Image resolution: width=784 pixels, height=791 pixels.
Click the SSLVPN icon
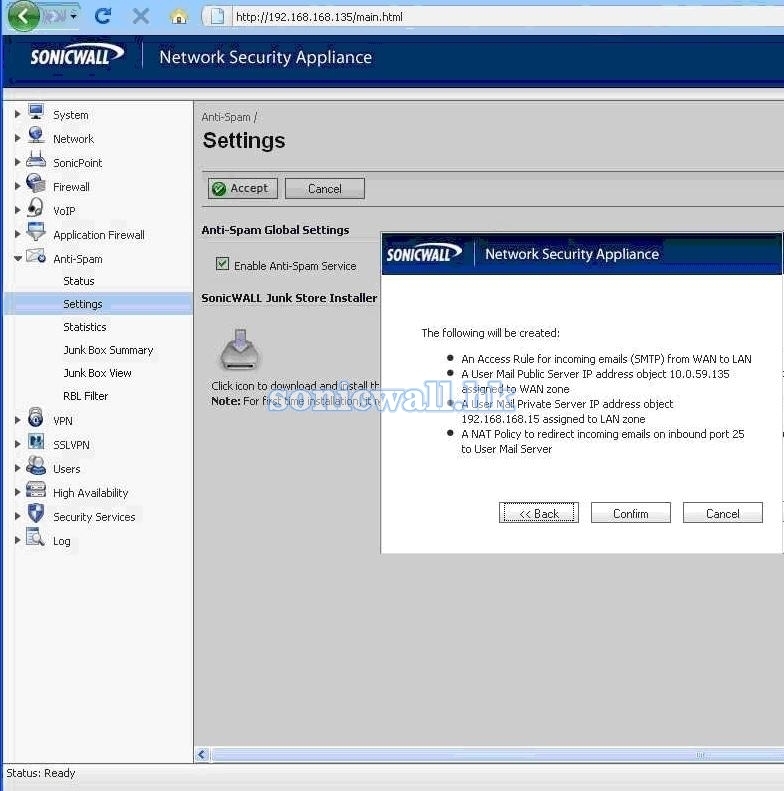pos(36,441)
